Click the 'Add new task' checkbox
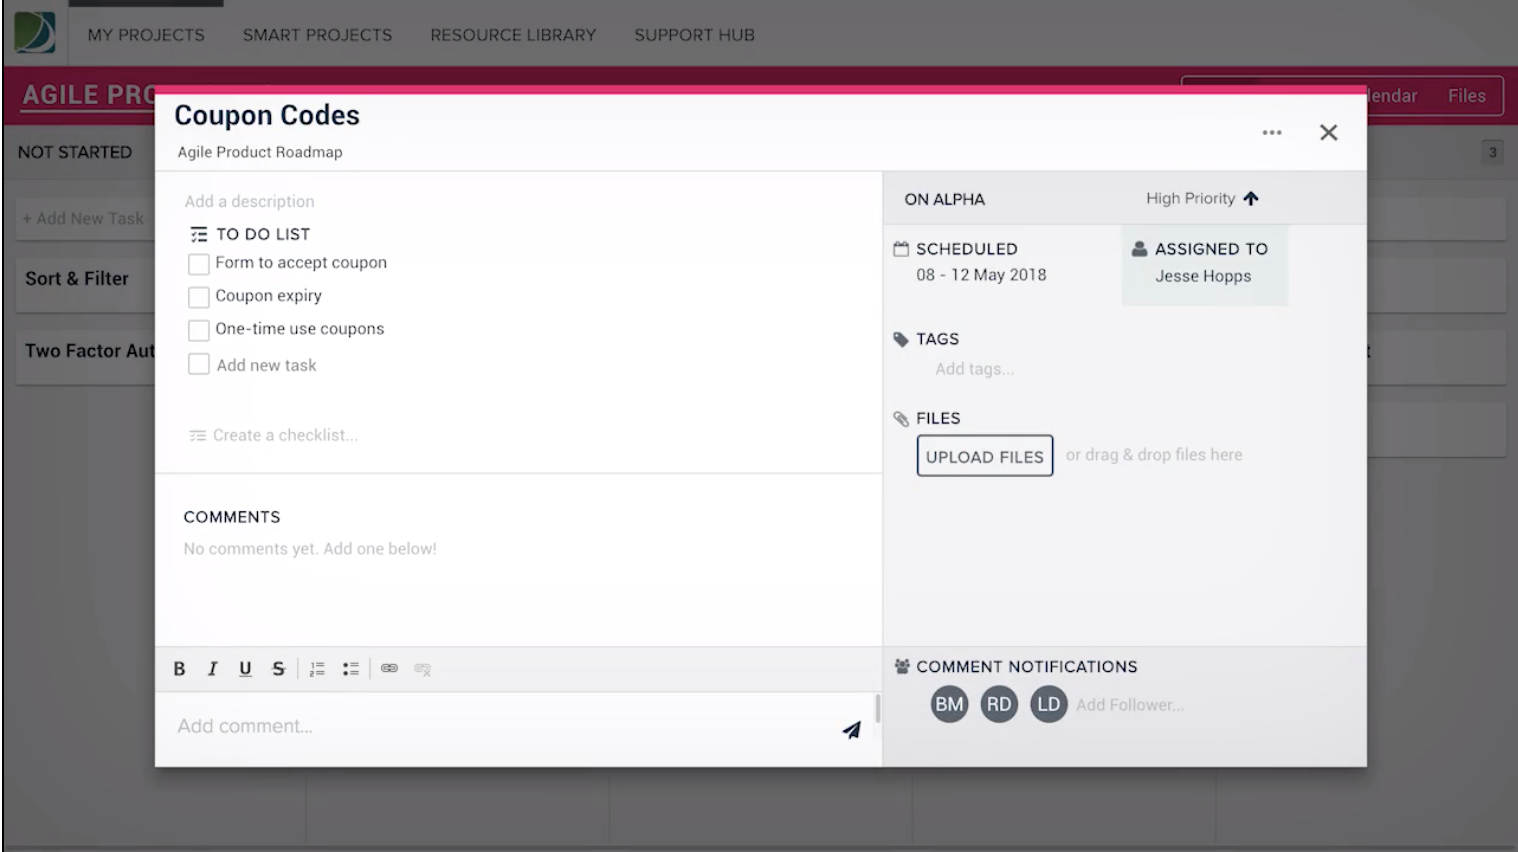 (199, 364)
